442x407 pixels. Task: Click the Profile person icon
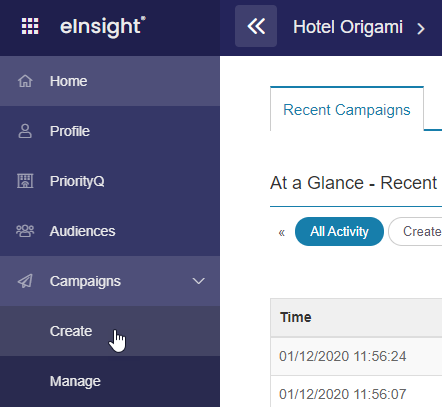pos(25,131)
